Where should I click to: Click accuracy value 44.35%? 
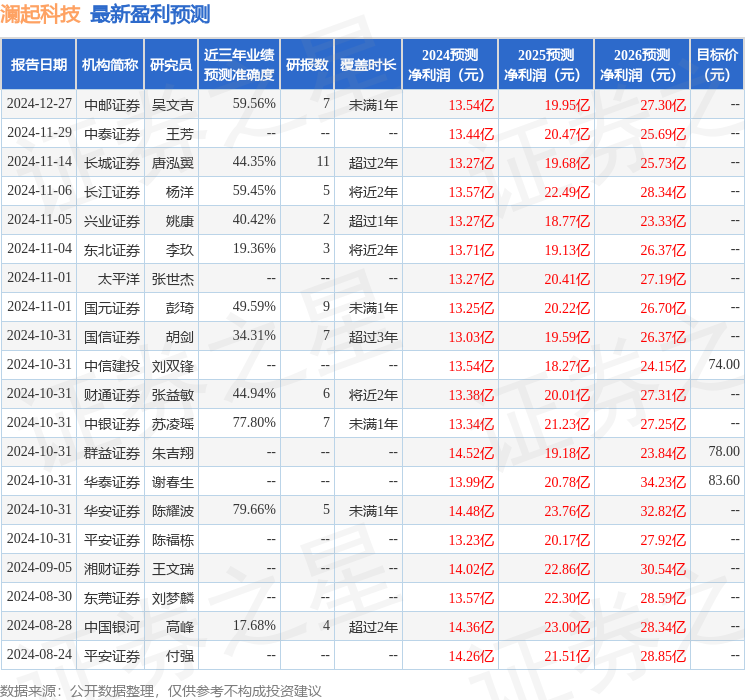pos(254,162)
